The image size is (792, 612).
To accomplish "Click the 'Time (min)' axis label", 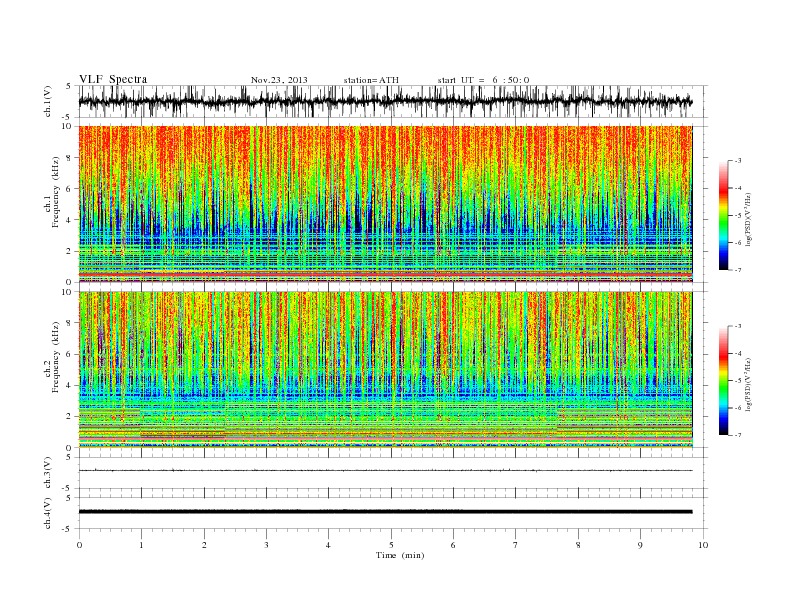I will pyautogui.click(x=400, y=555).
